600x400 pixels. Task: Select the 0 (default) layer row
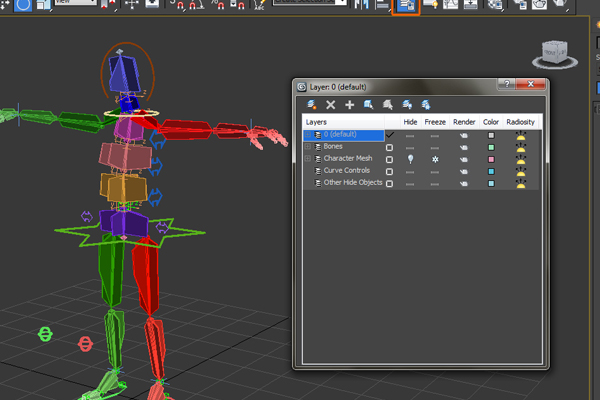pyautogui.click(x=421, y=135)
